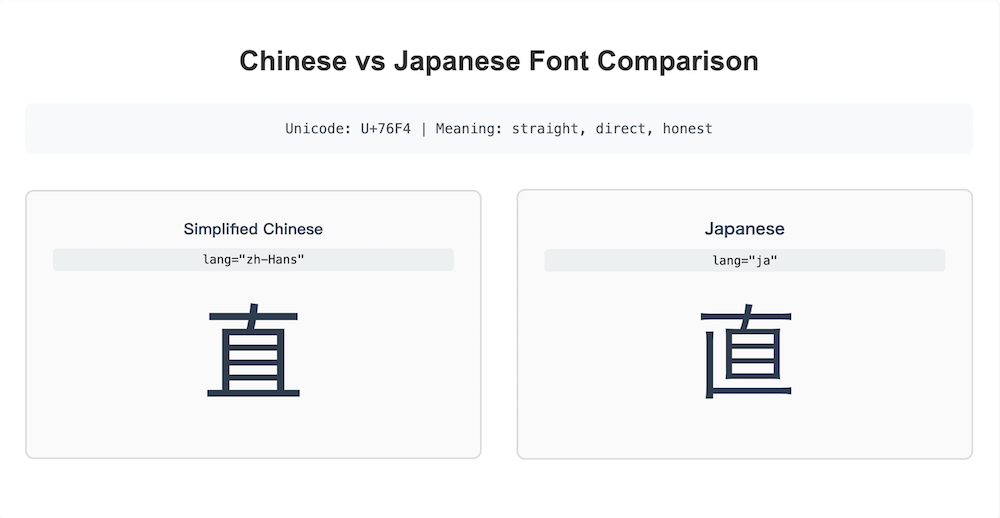Click the word 'direct' in the meaning text

coord(624,129)
